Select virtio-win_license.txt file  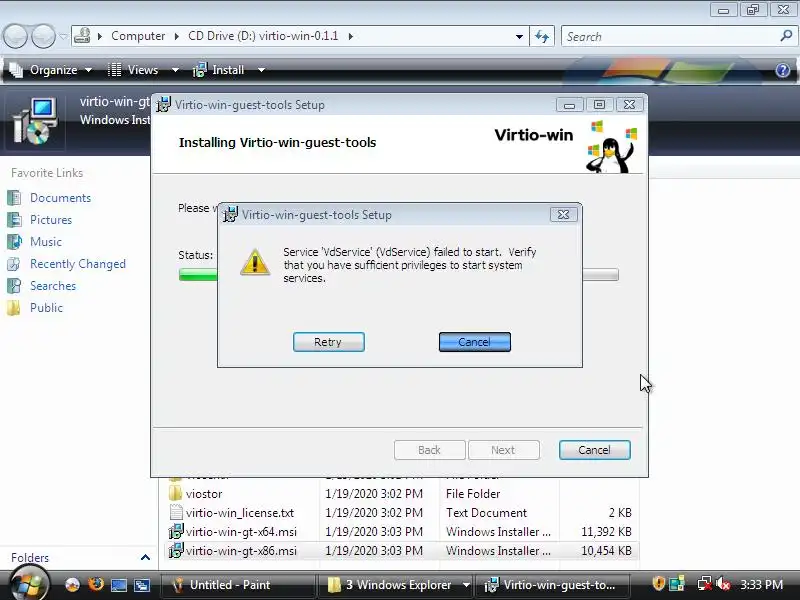pyautogui.click(x=240, y=512)
